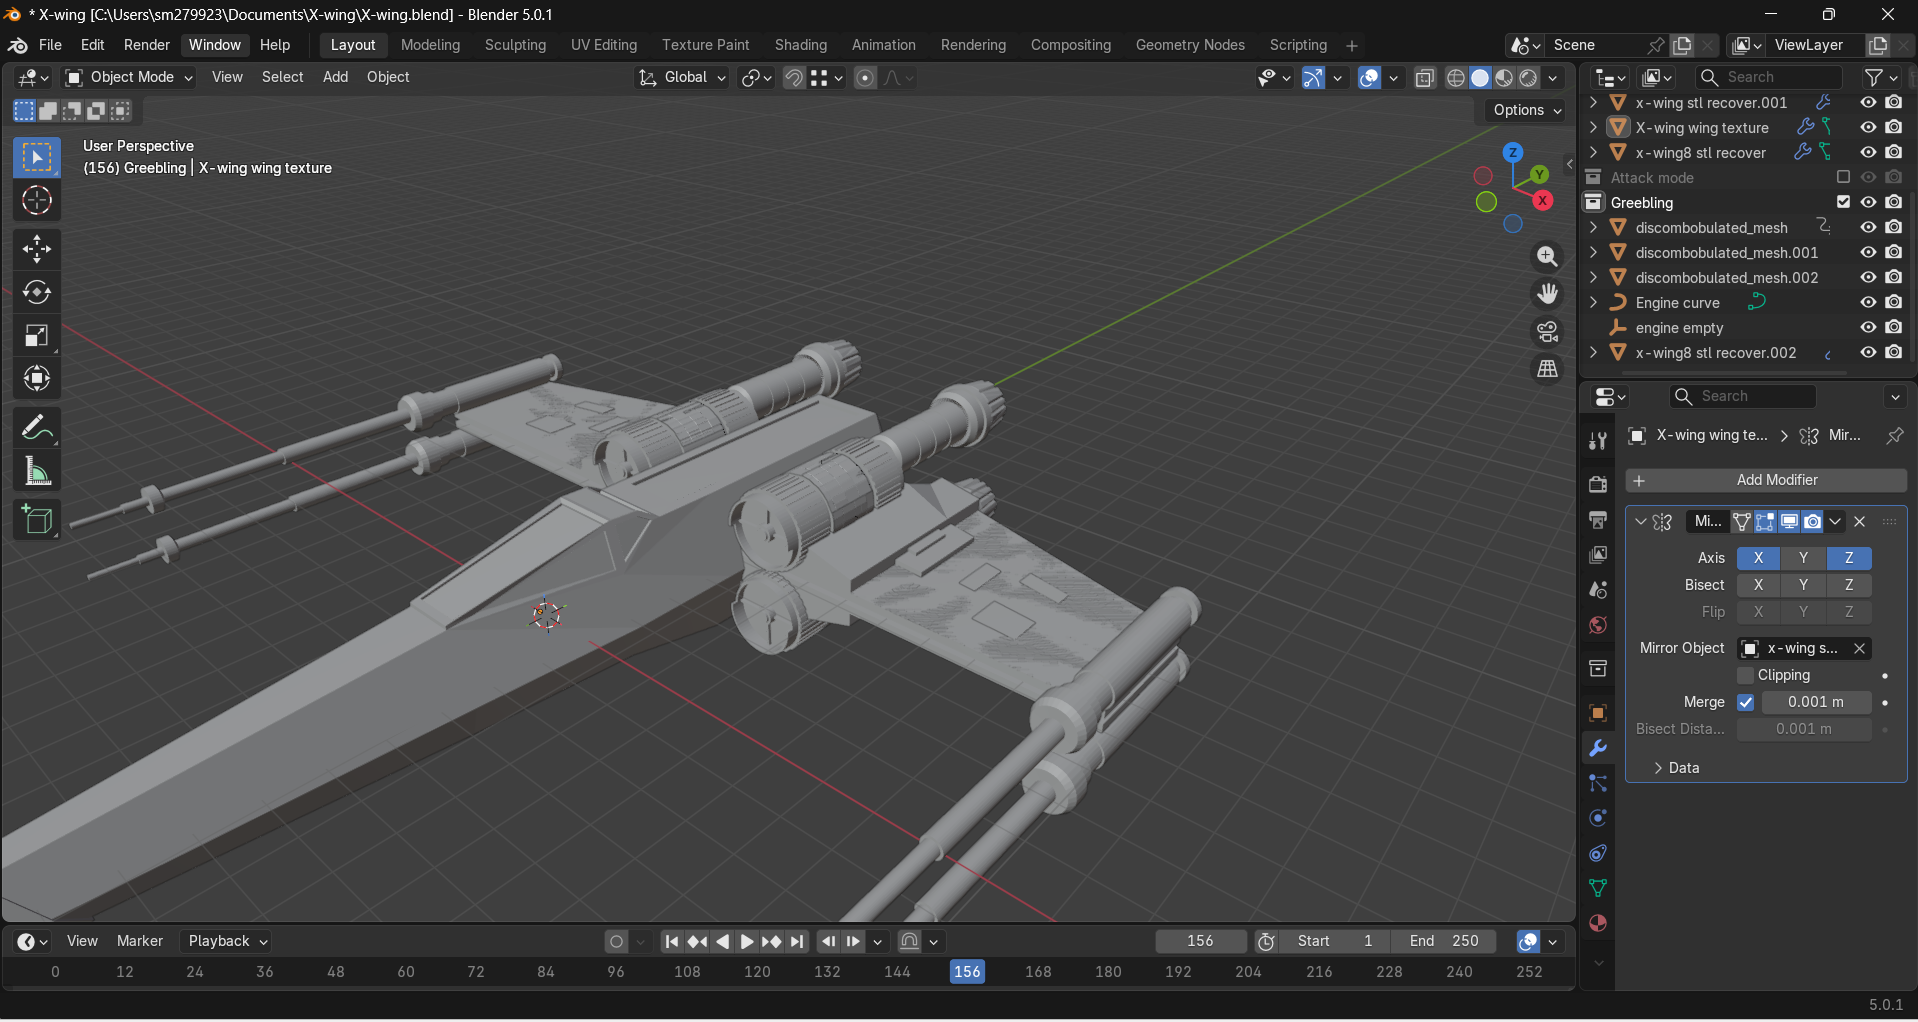Image resolution: width=1918 pixels, height=1022 pixels.
Task: Open the Playback dropdown in timeline
Action: pos(228,941)
